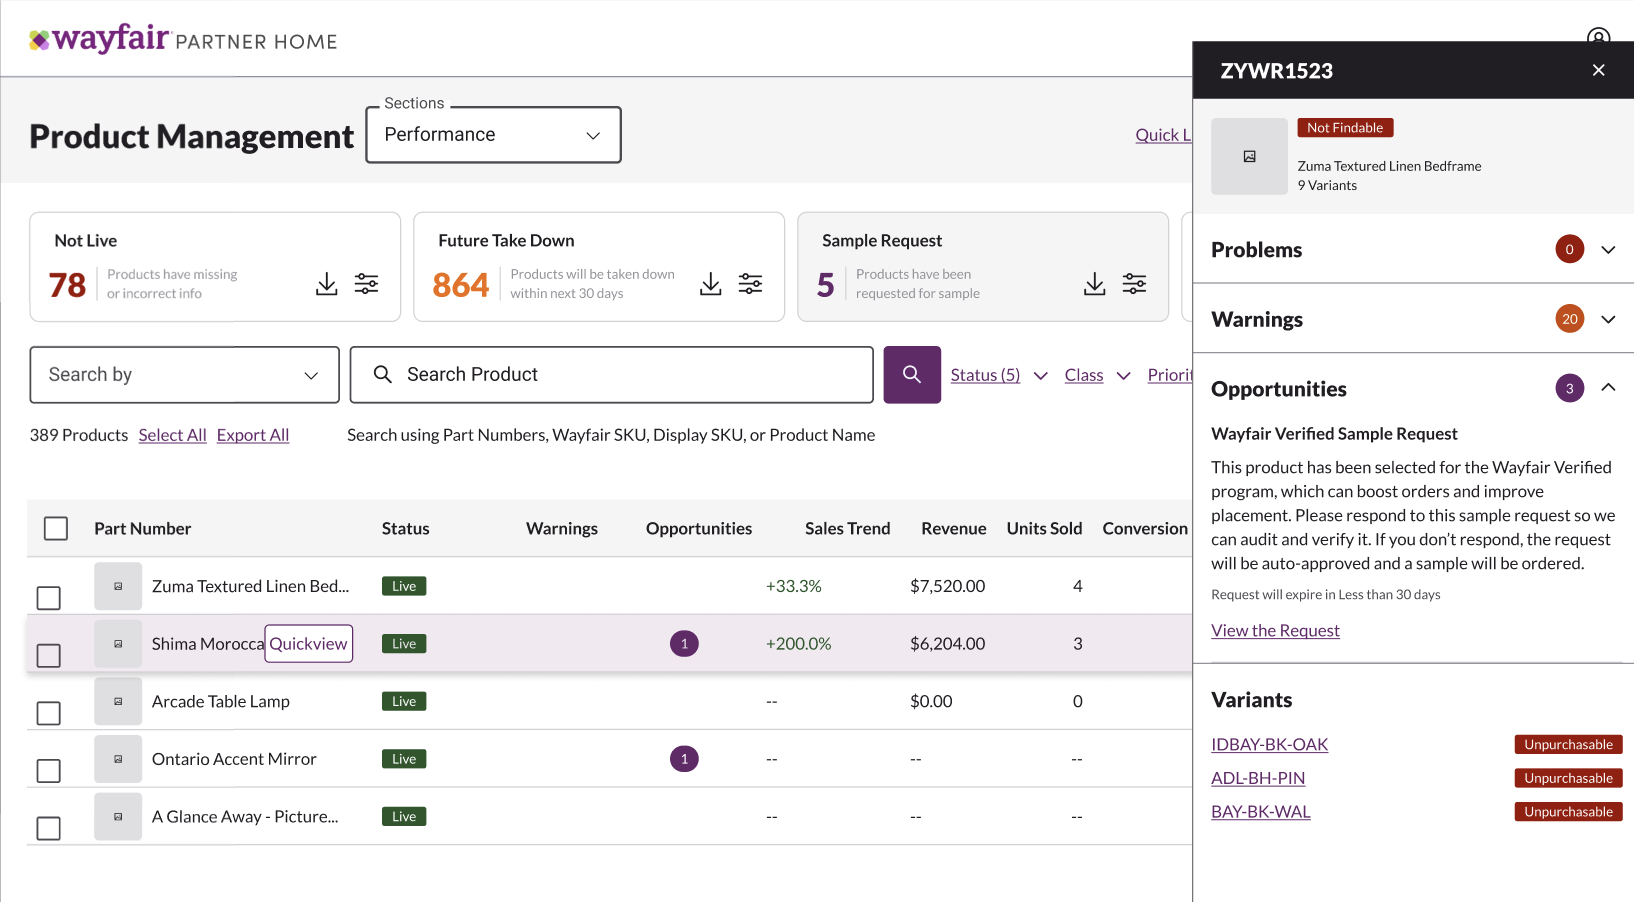Open the IDBAY-BK-OAK variant link
Viewport: 1634px width, 902px height.
(x=1269, y=745)
